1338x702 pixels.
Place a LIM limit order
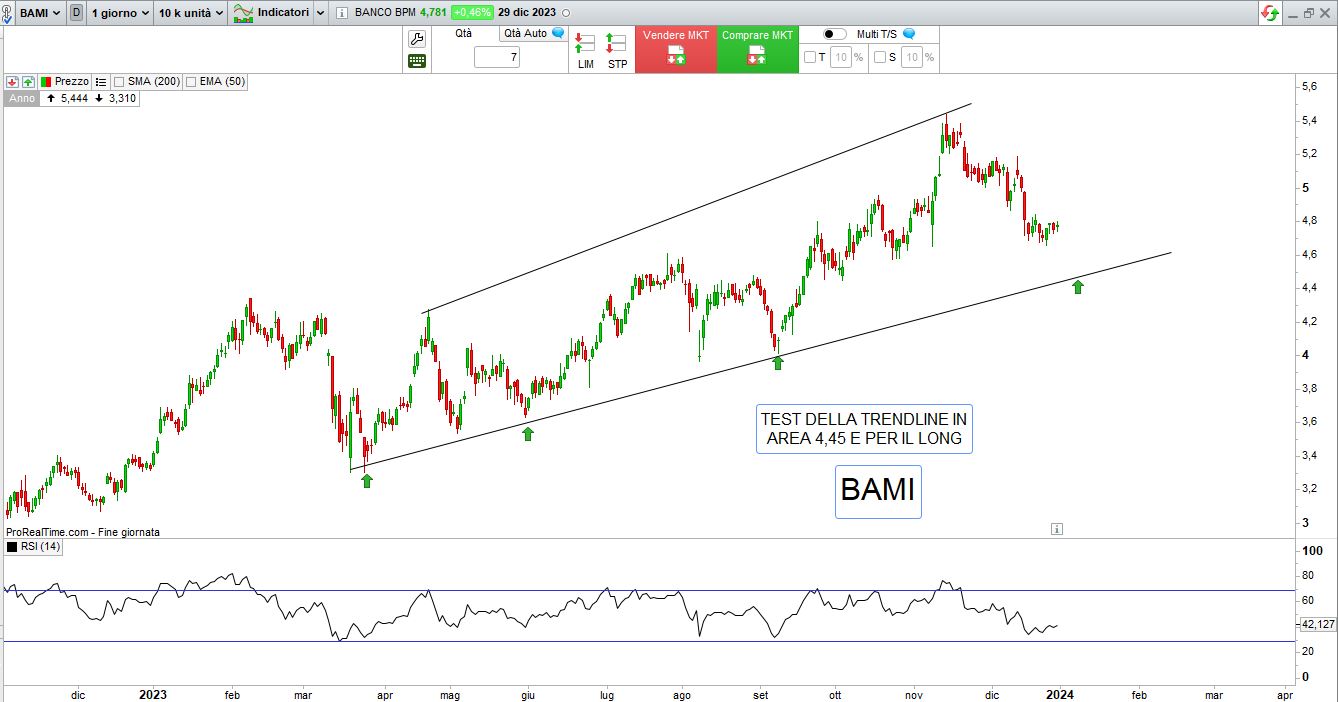[585, 49]
